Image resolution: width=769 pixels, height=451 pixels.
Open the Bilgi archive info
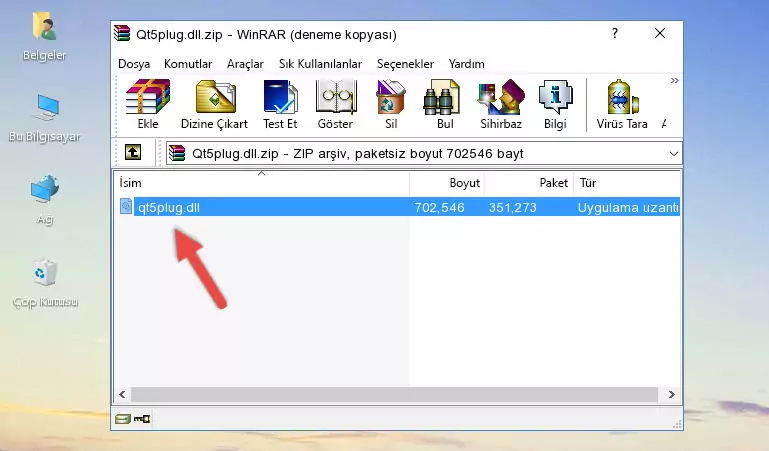(555, 104)
